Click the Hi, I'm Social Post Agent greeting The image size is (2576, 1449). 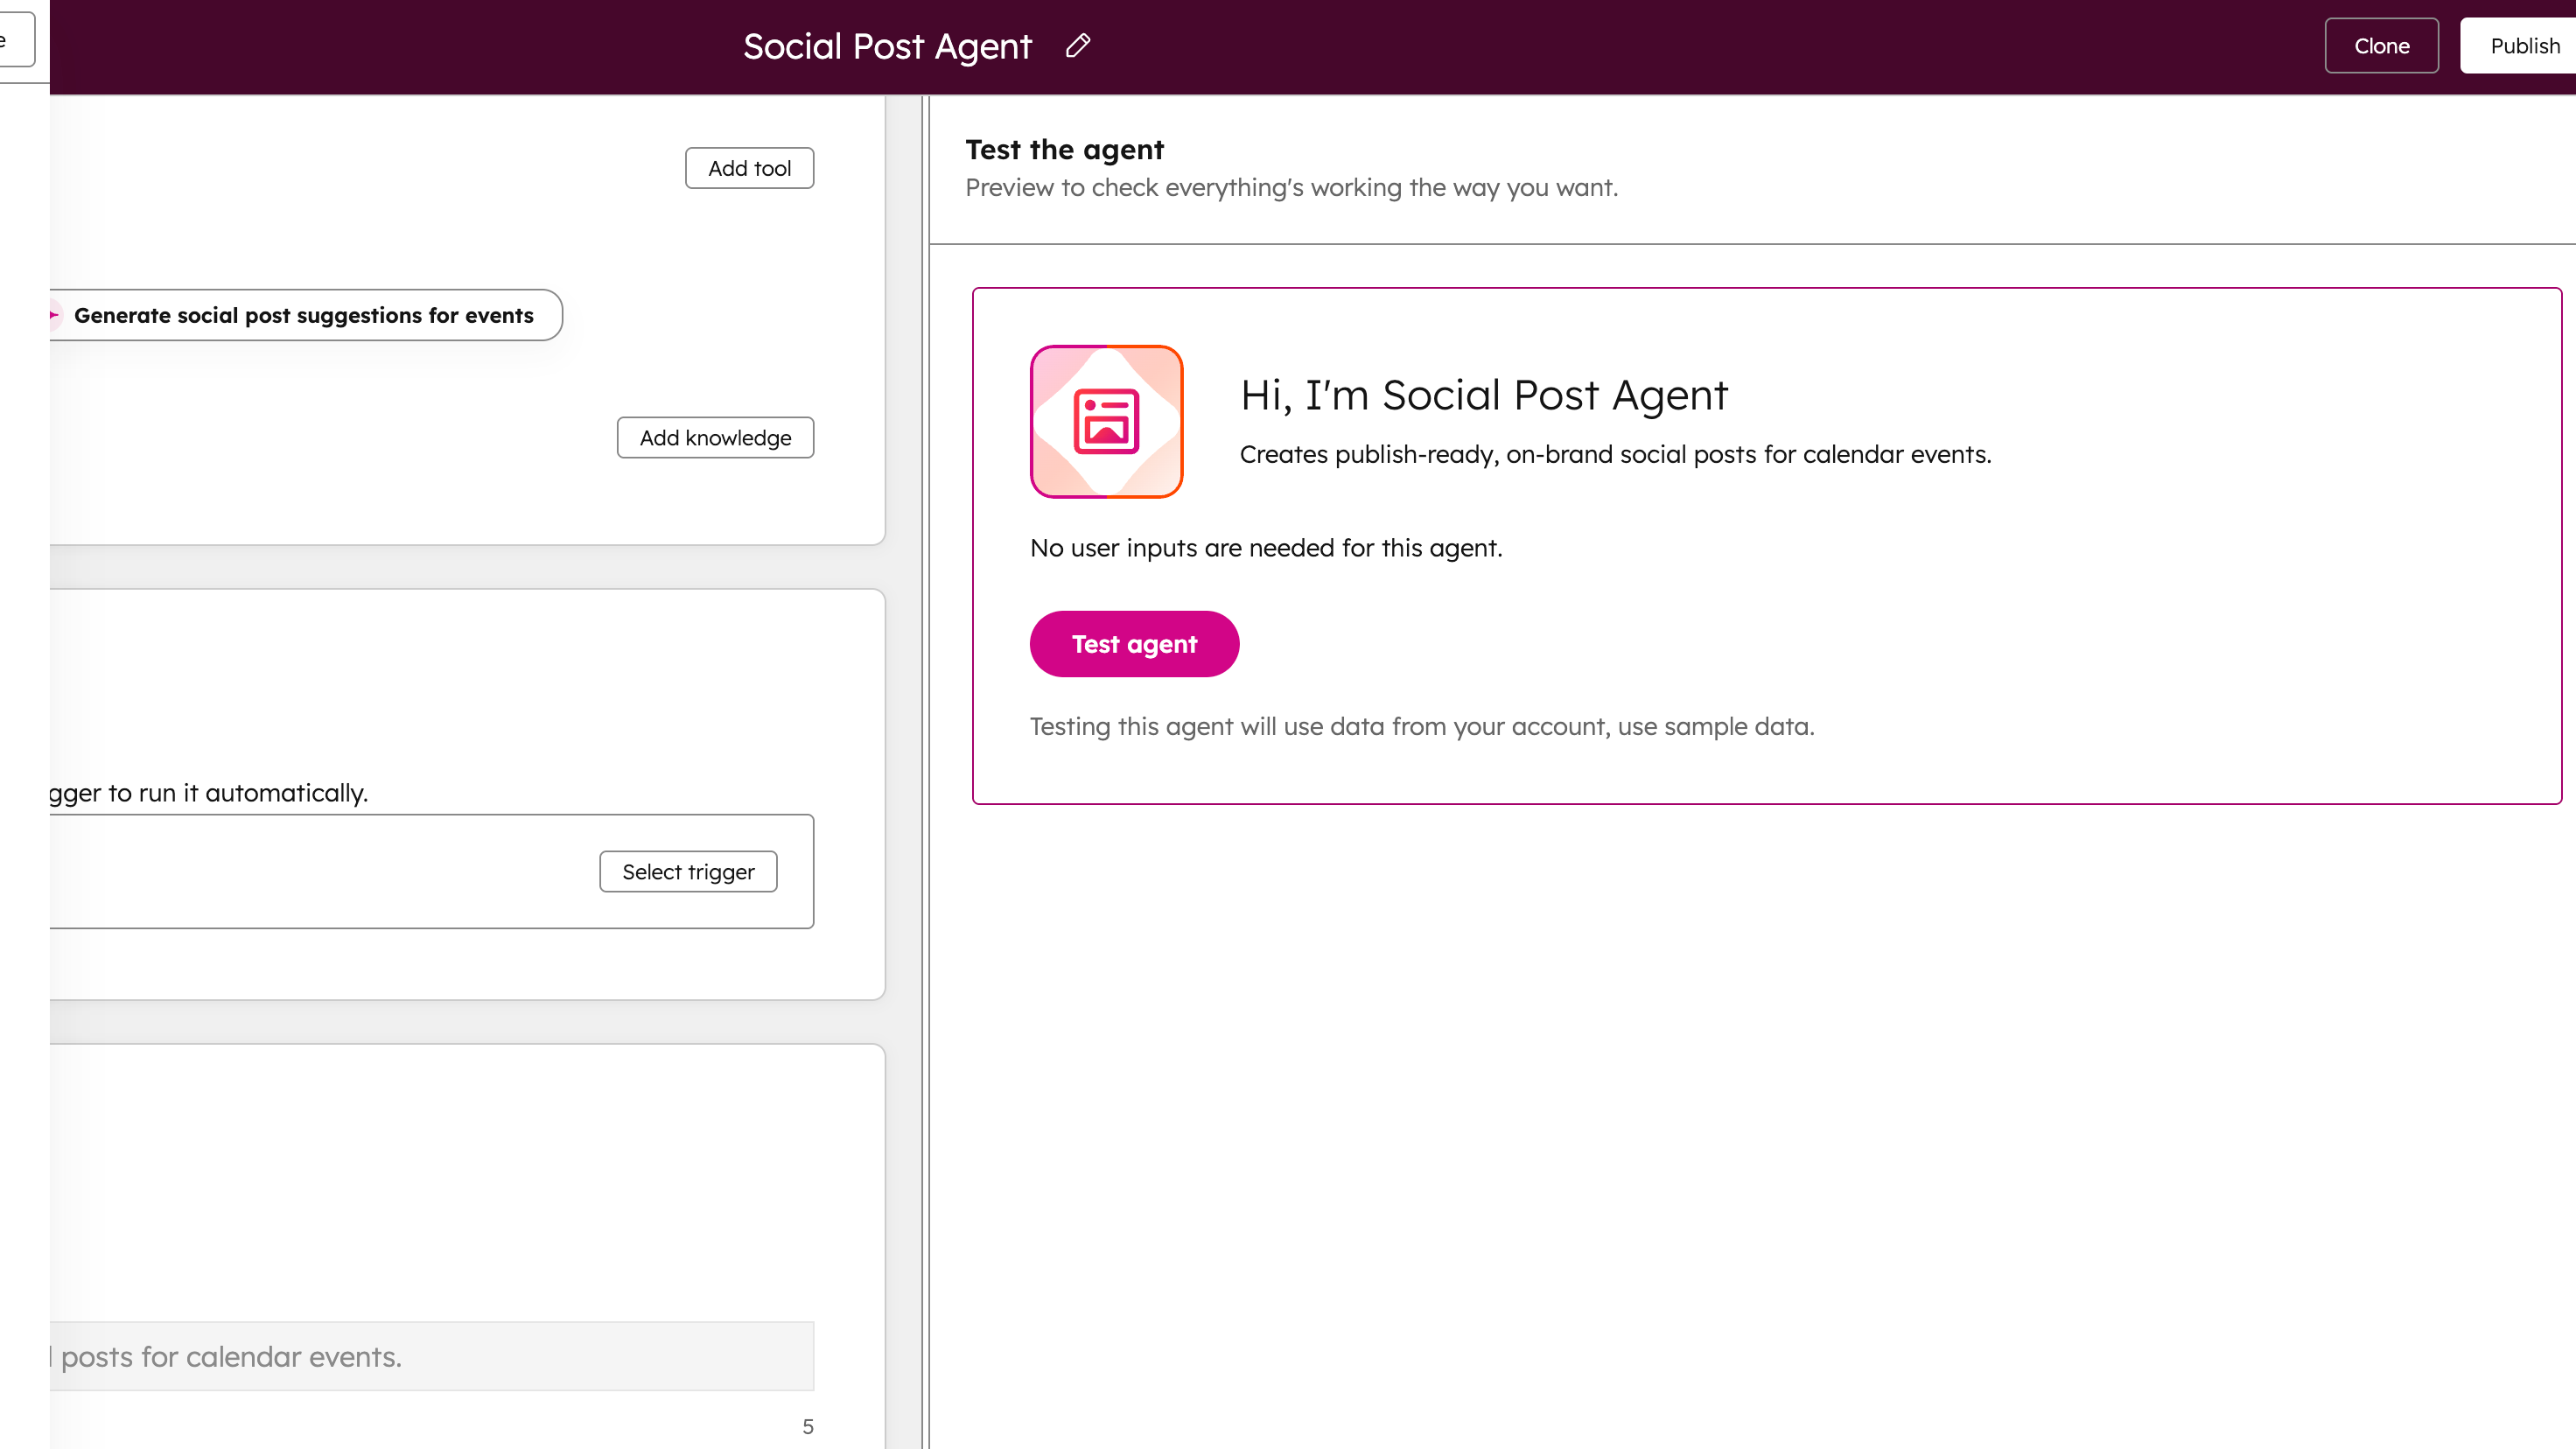click(x=1483, y=395)
